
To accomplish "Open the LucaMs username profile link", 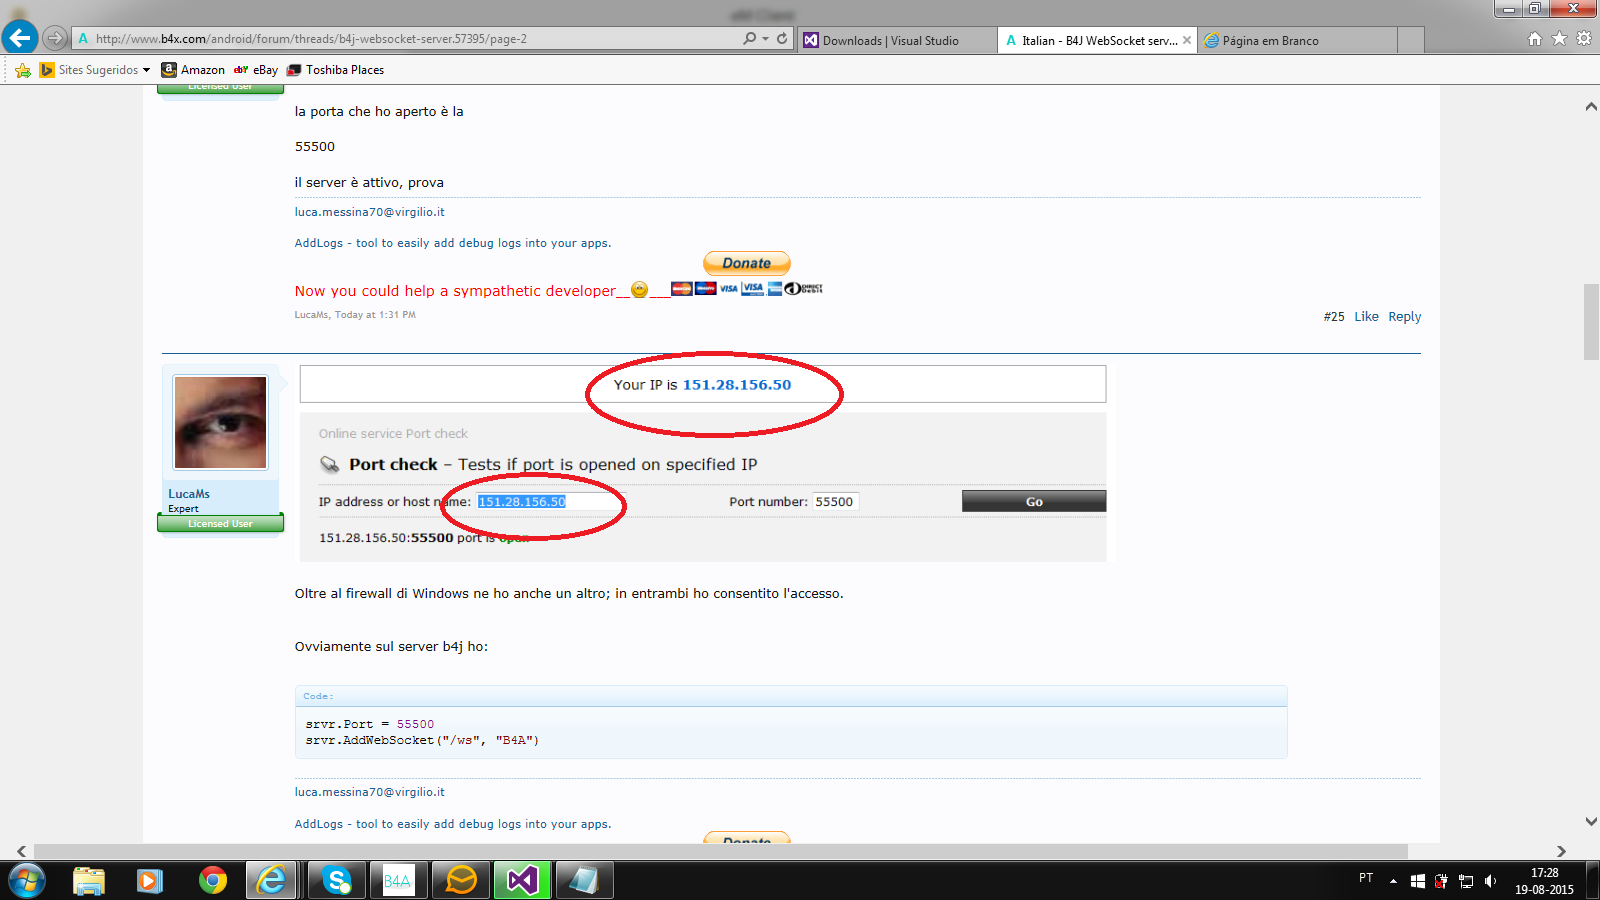I will pyautogui.click(x=189, y=494).
